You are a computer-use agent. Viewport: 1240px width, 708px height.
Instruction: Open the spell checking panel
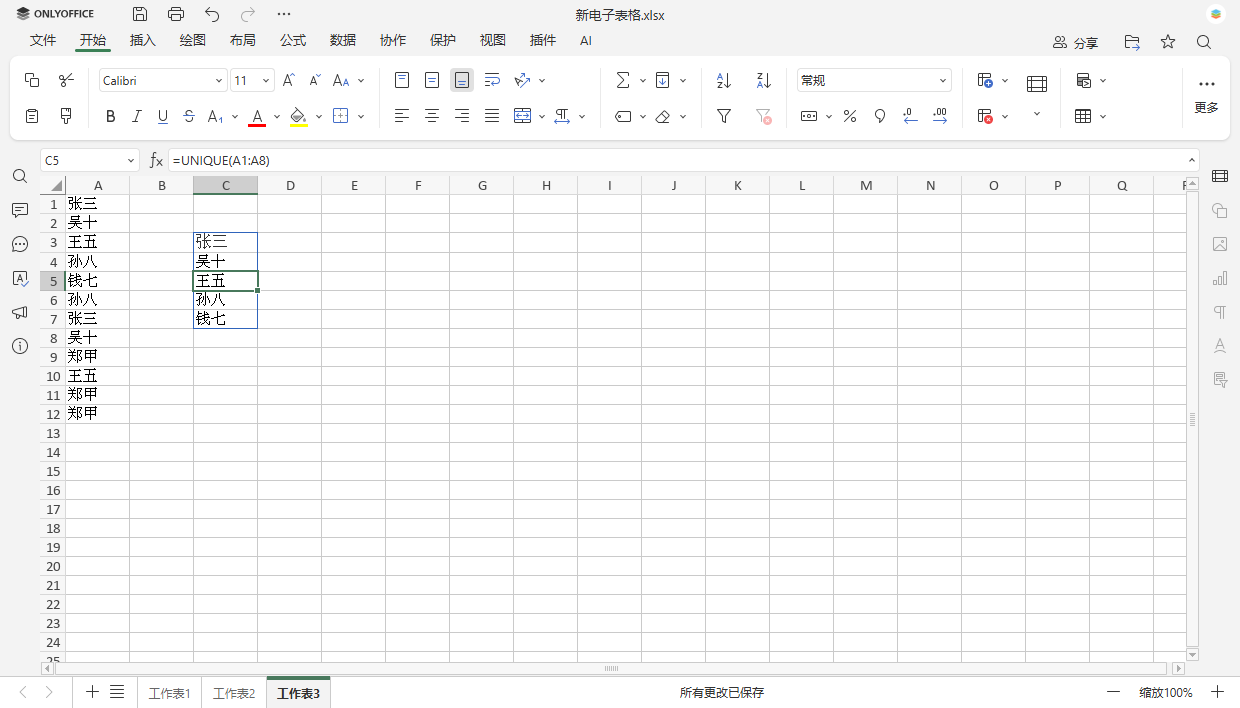(20, 279)
